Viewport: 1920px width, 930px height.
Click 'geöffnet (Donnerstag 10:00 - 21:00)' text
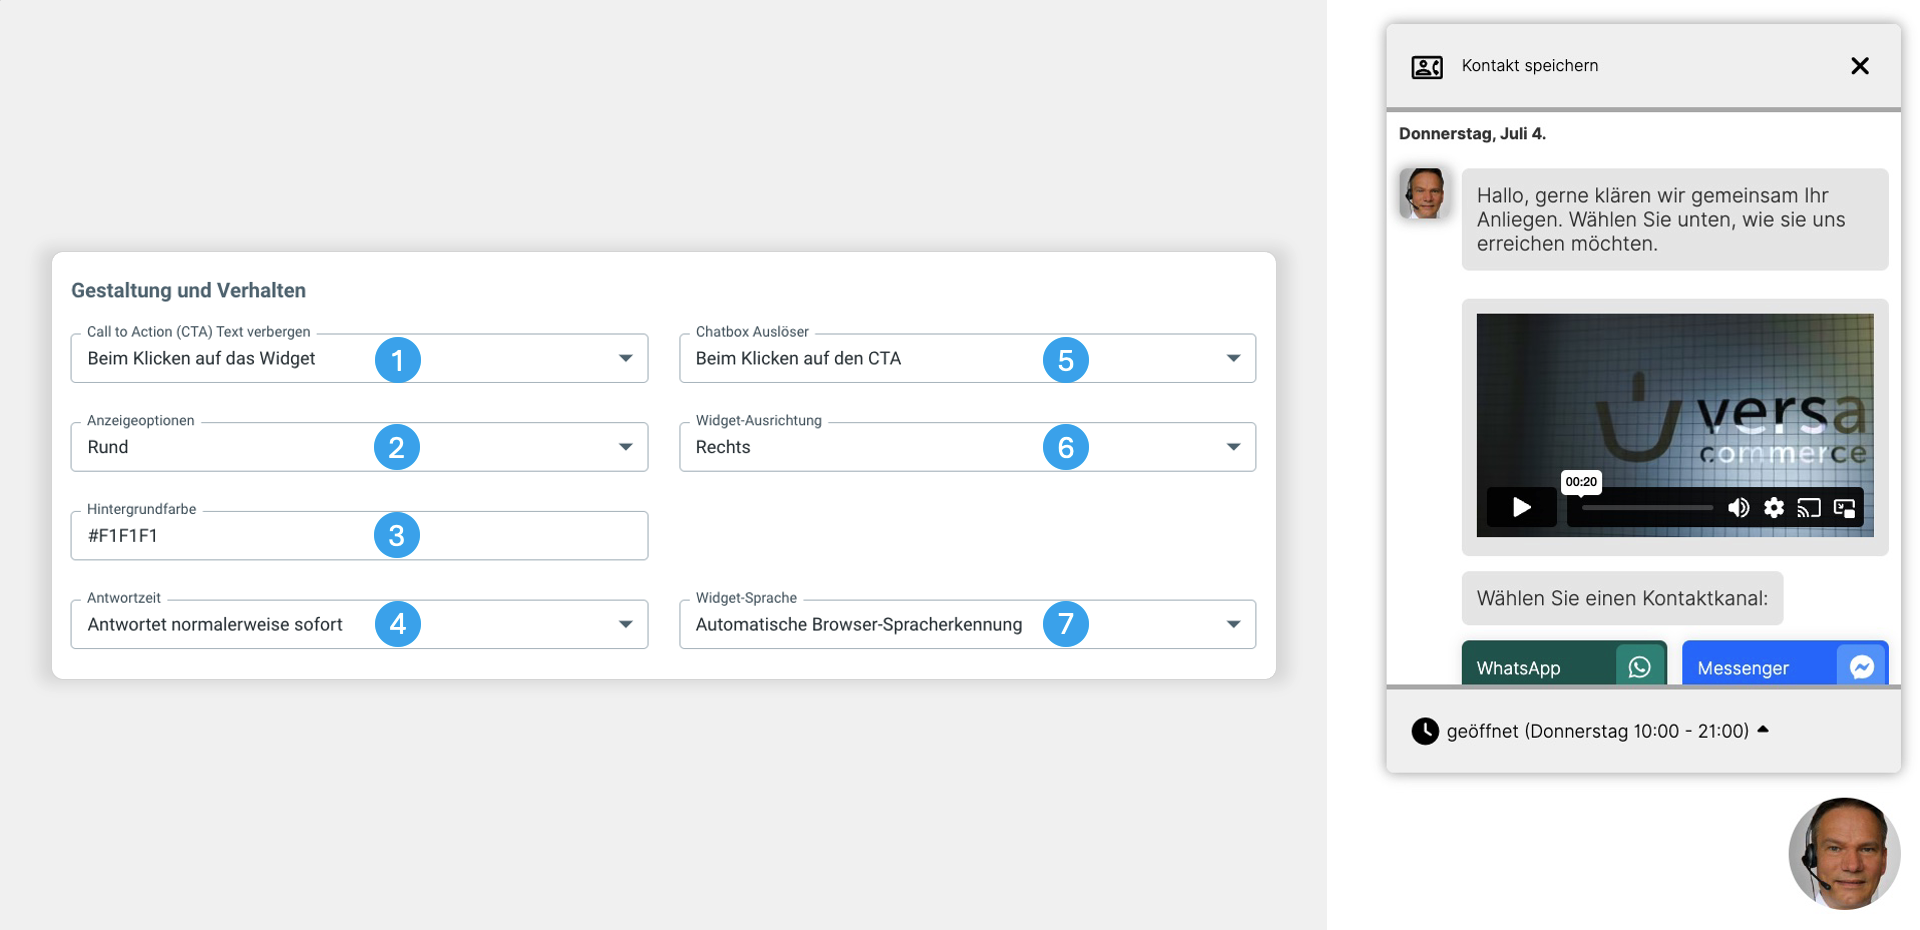pos(1597,731)
